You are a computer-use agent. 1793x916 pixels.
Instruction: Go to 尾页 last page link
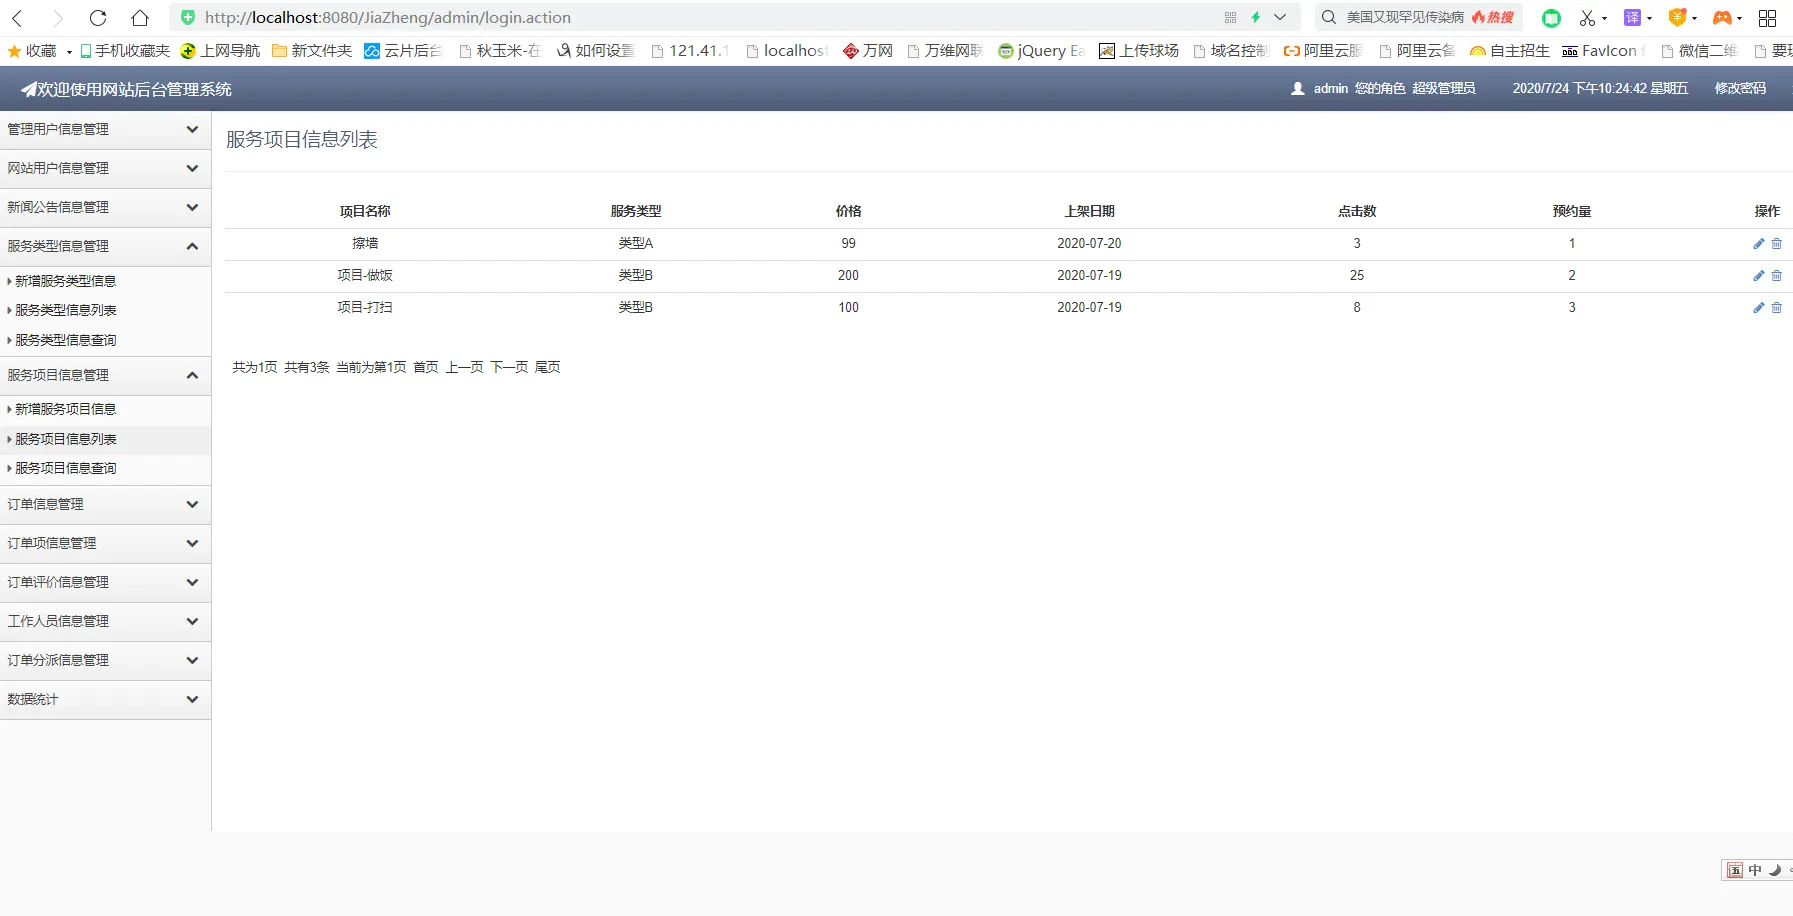click(x=548, y=368)
